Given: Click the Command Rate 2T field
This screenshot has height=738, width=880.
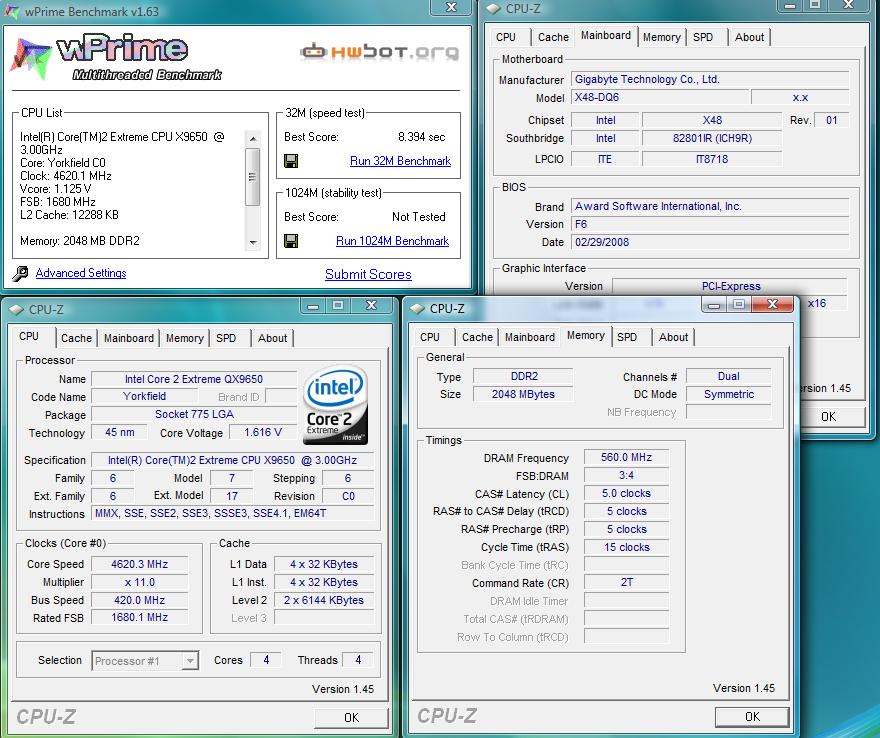Looking at the screenshot, I should (626, 583).
